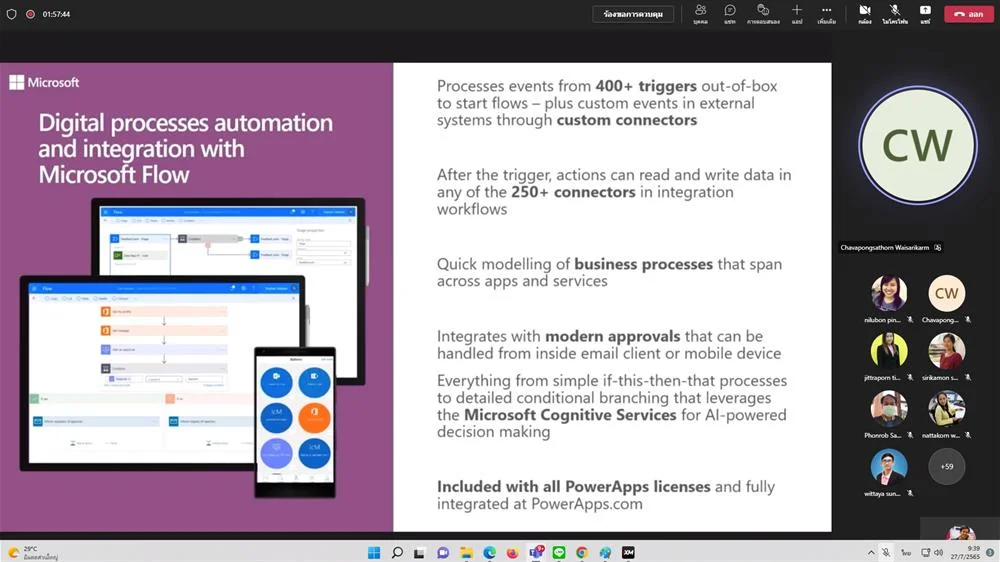
Task: Click muted mic icon next to wittaya sun
Action: 910,493
